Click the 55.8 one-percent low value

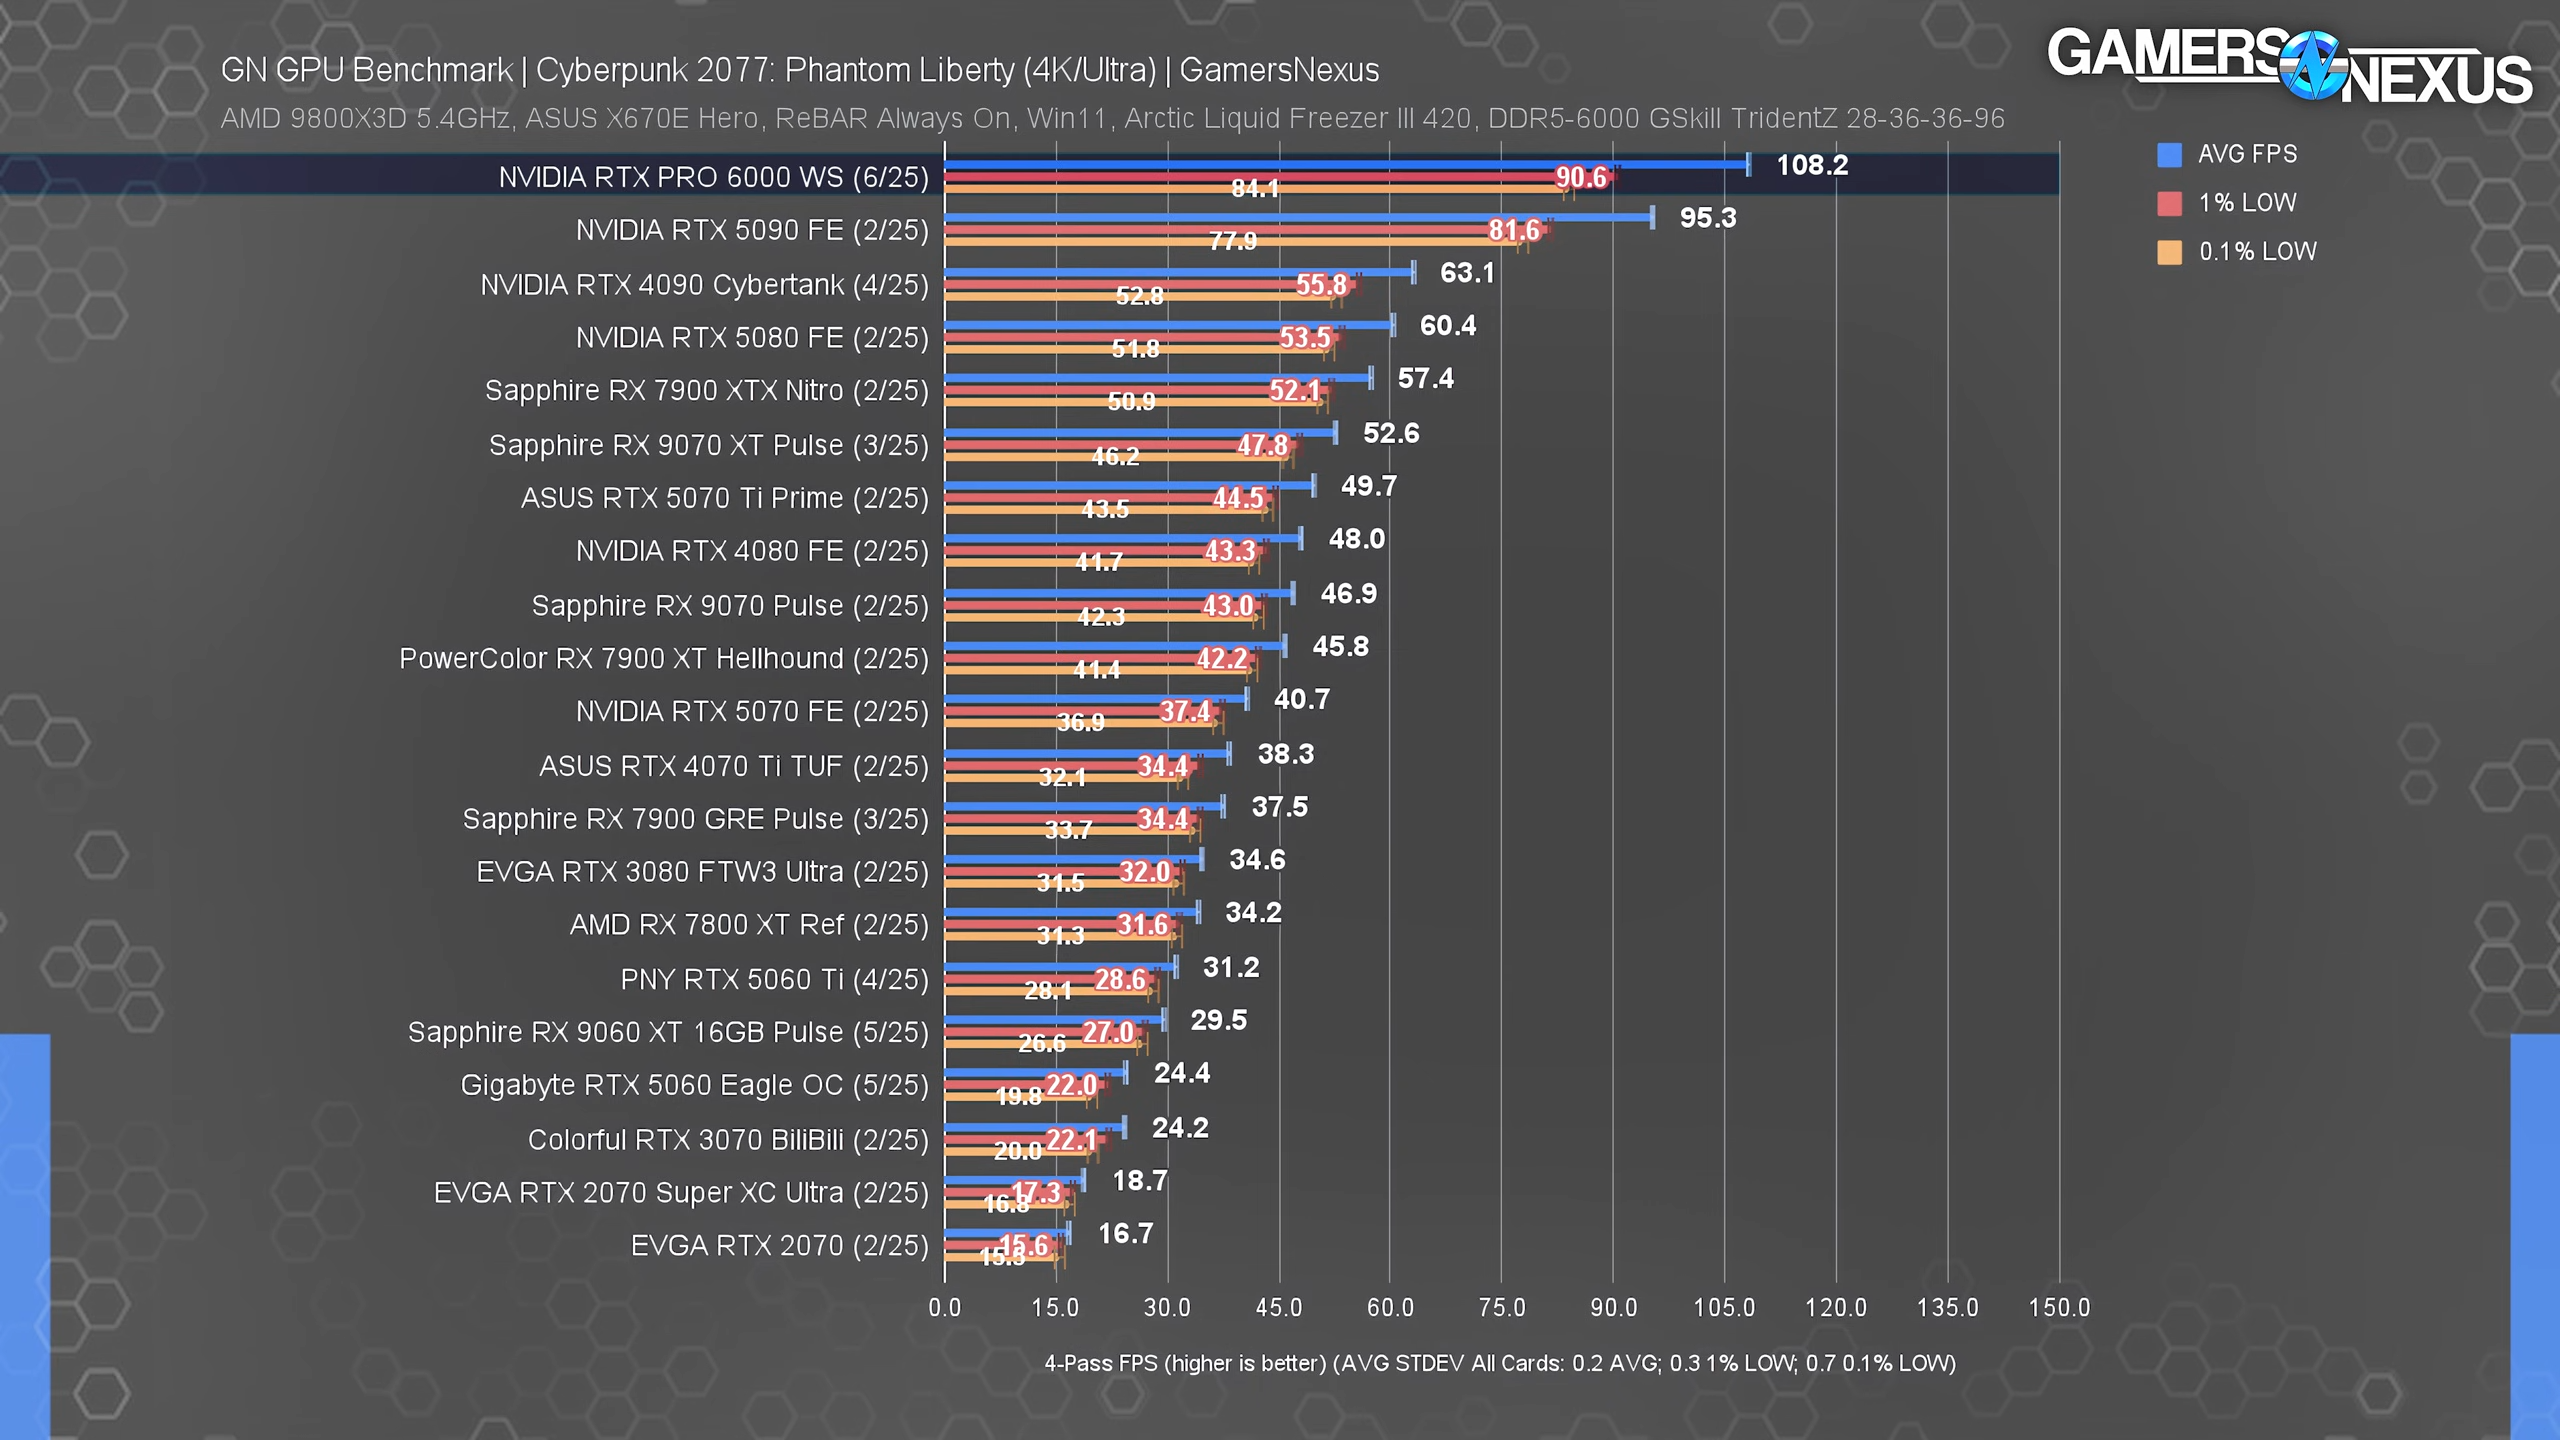pyautogui.click(x=1322, y=286)
